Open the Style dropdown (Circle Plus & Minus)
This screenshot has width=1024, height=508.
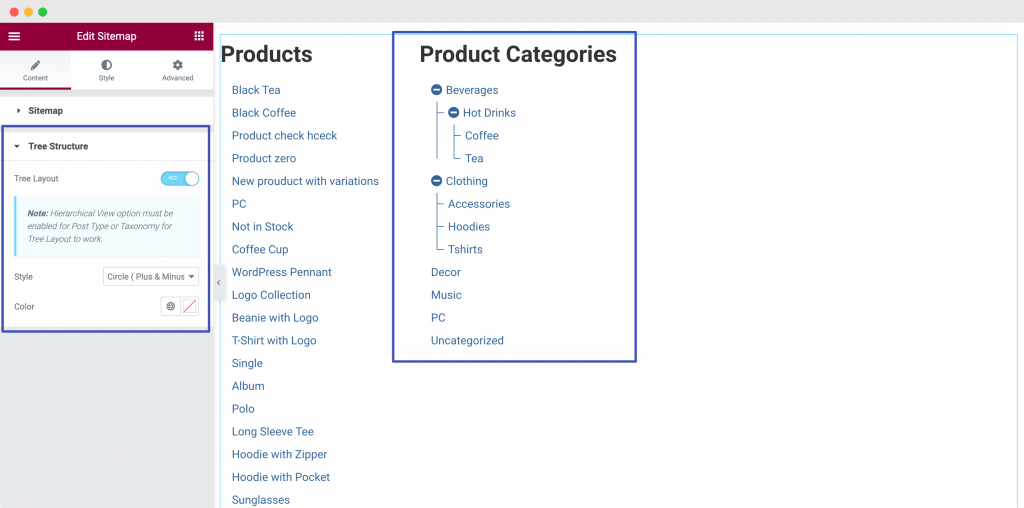click(151, 277)
